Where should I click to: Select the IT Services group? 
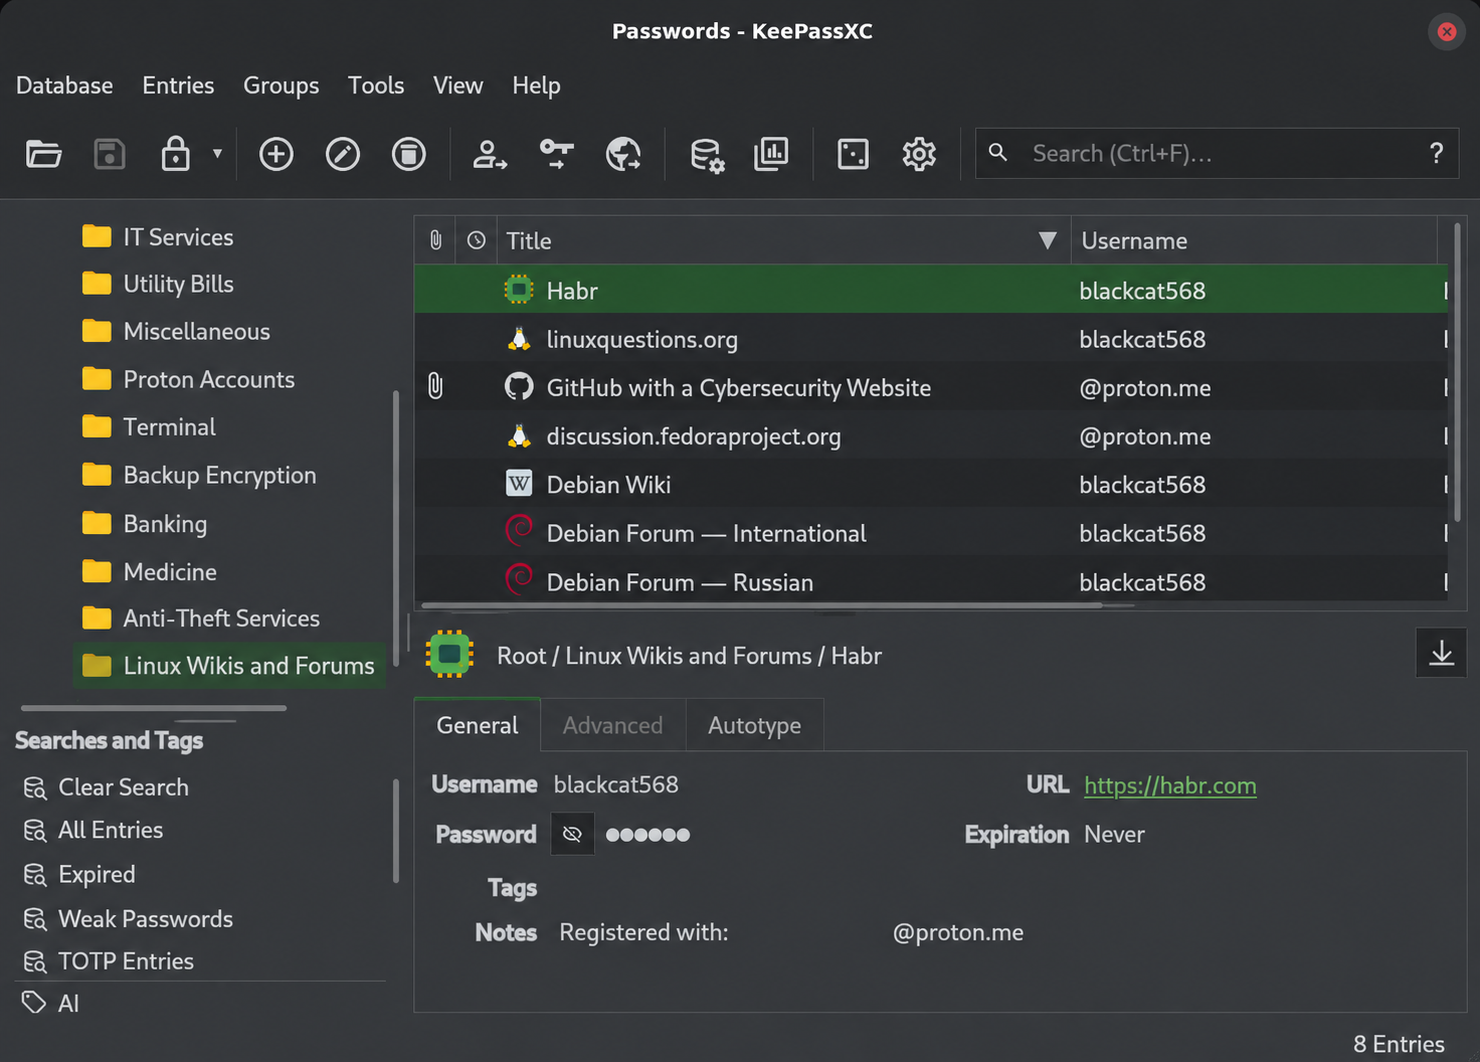point(157,237)
